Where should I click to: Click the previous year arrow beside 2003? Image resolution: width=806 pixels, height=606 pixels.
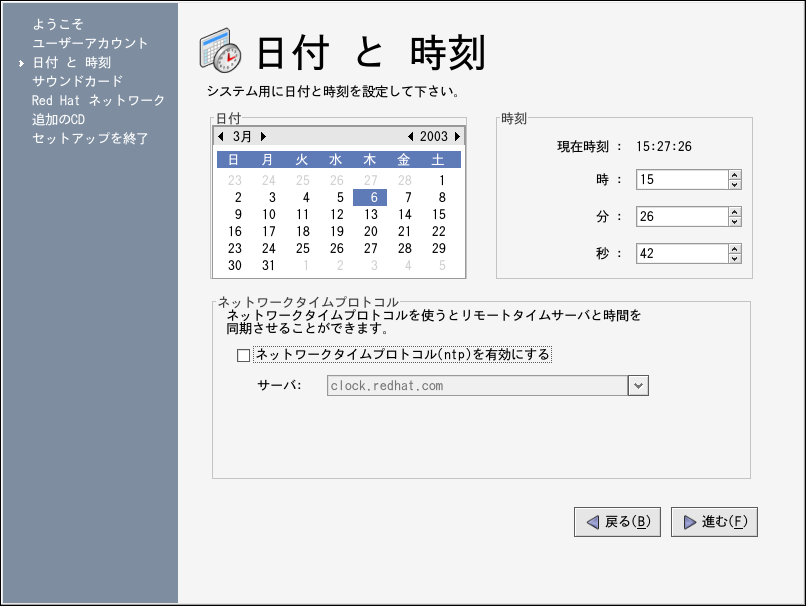click(410, 136)
